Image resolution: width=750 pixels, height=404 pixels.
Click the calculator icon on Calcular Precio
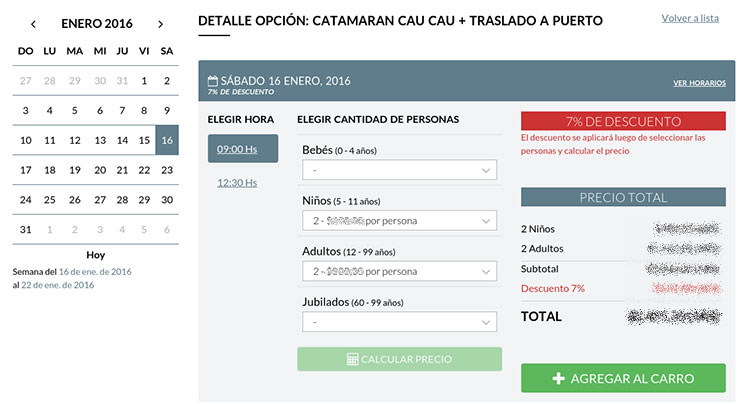click(353, 359)
